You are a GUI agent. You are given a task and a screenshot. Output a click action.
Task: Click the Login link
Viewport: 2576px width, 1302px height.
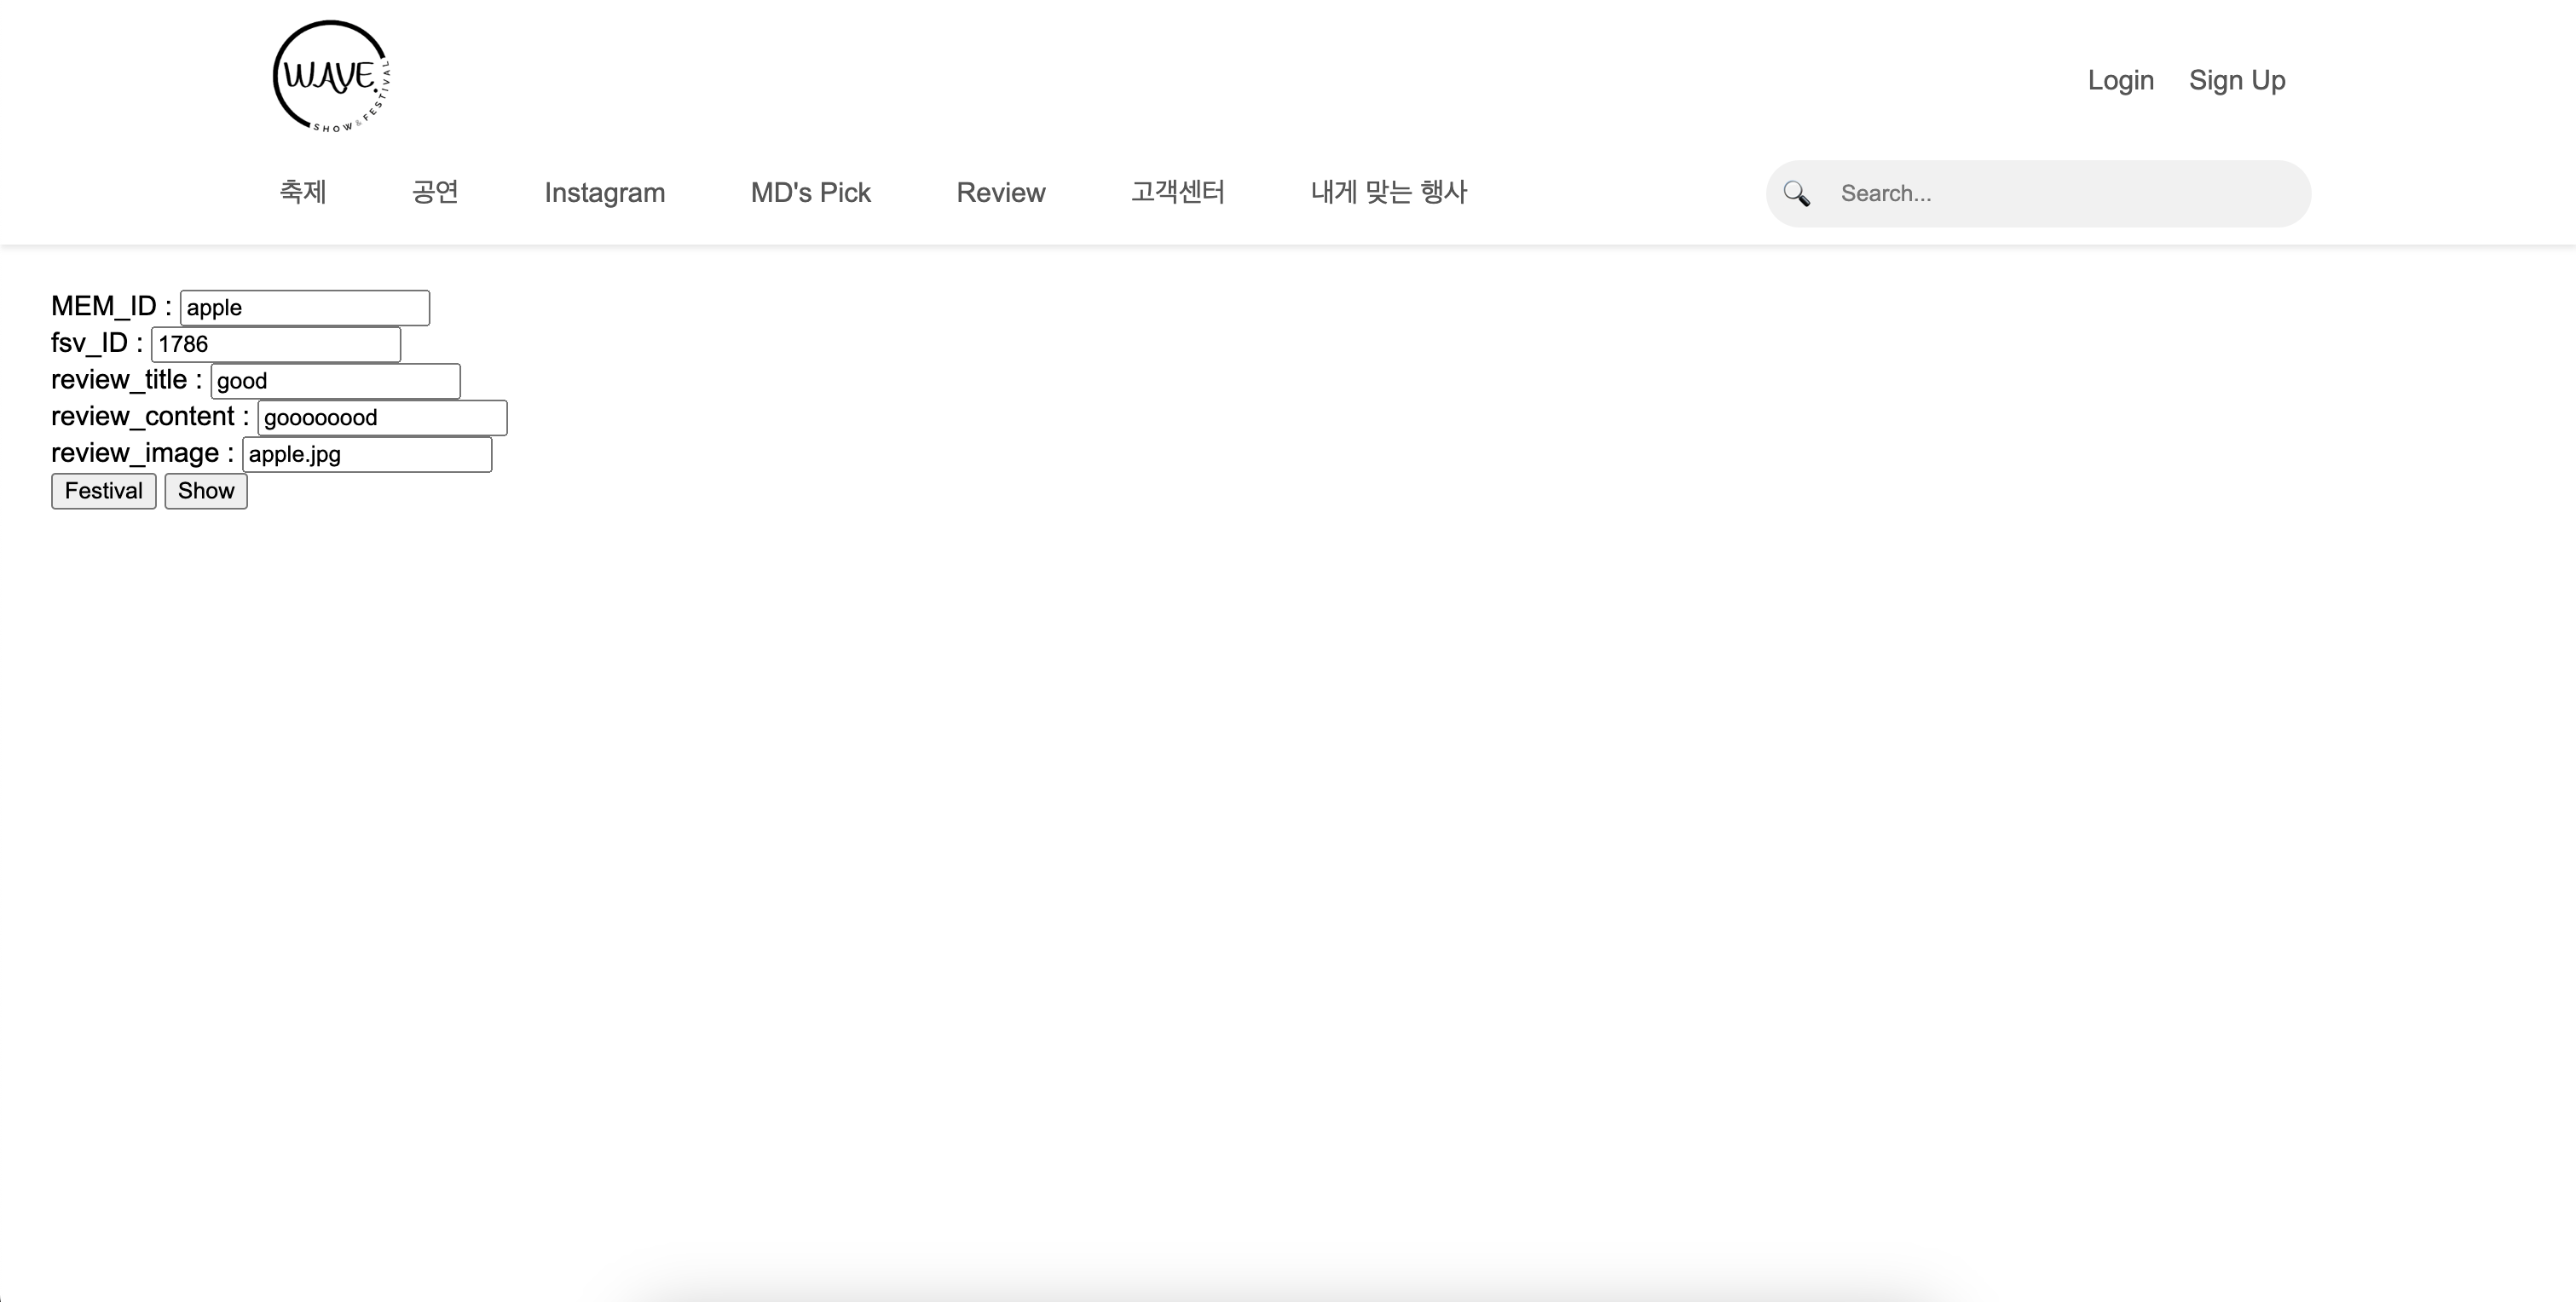(2120, 80)
